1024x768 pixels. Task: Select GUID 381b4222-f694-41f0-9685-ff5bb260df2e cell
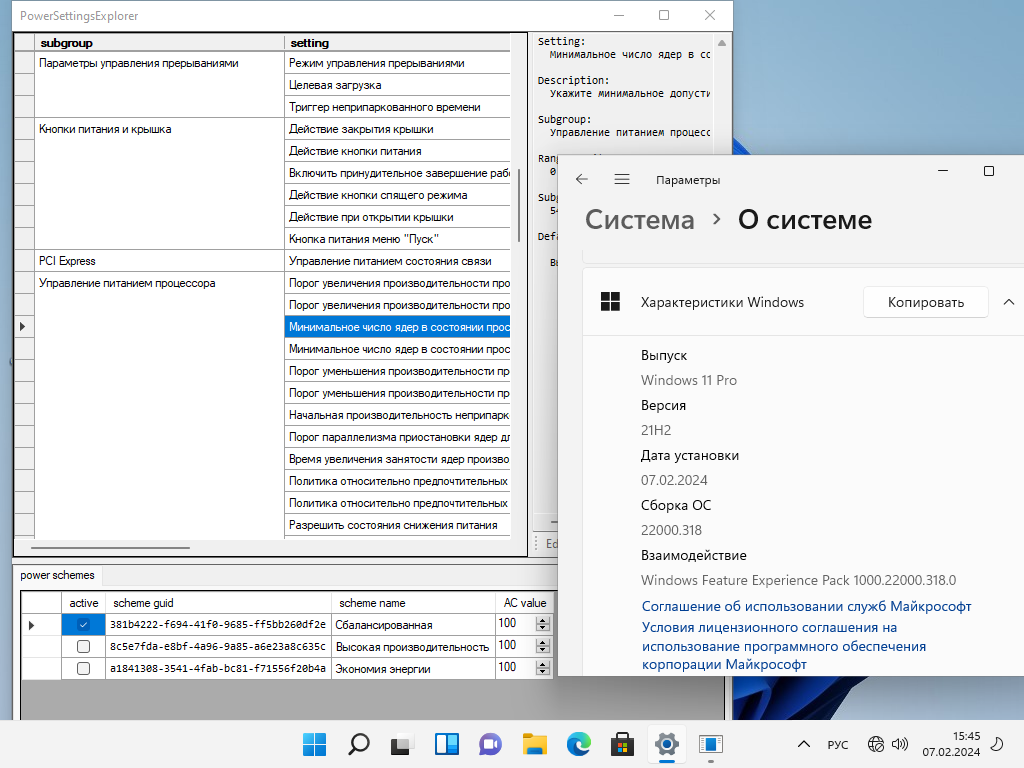(x=218, y=624)
